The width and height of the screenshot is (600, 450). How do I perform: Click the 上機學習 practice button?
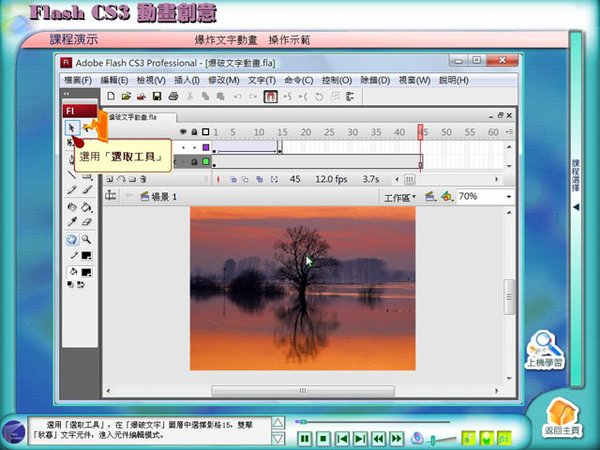(545, 350)
